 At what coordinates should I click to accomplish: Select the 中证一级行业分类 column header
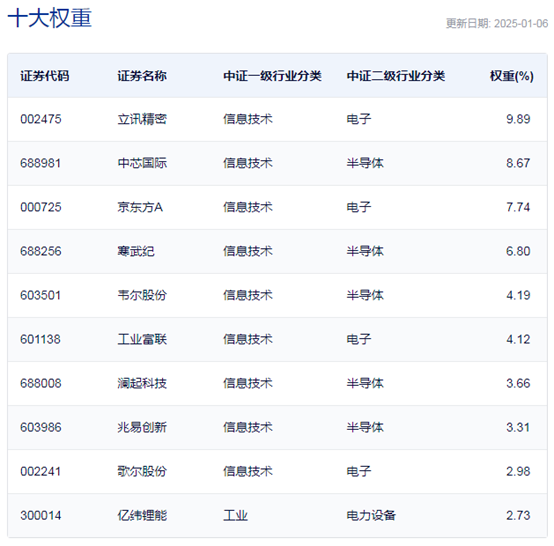click(272, 76)
